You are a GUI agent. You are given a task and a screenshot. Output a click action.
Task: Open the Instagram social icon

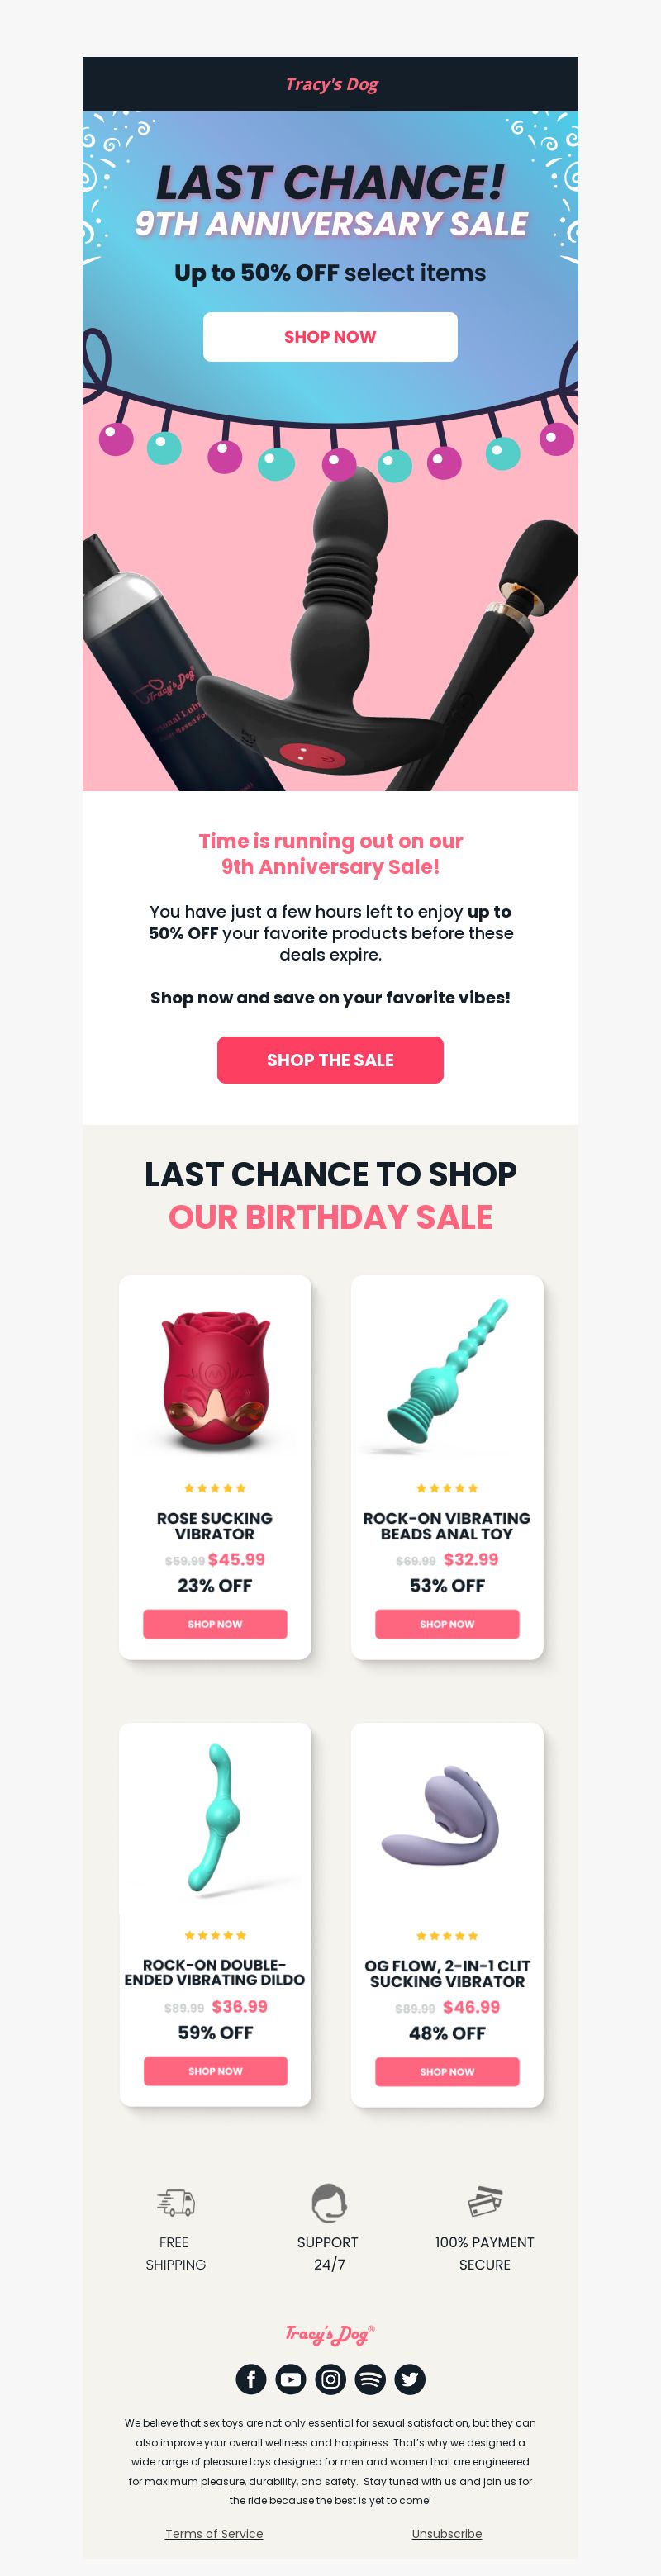click(x=331, y=2379)
